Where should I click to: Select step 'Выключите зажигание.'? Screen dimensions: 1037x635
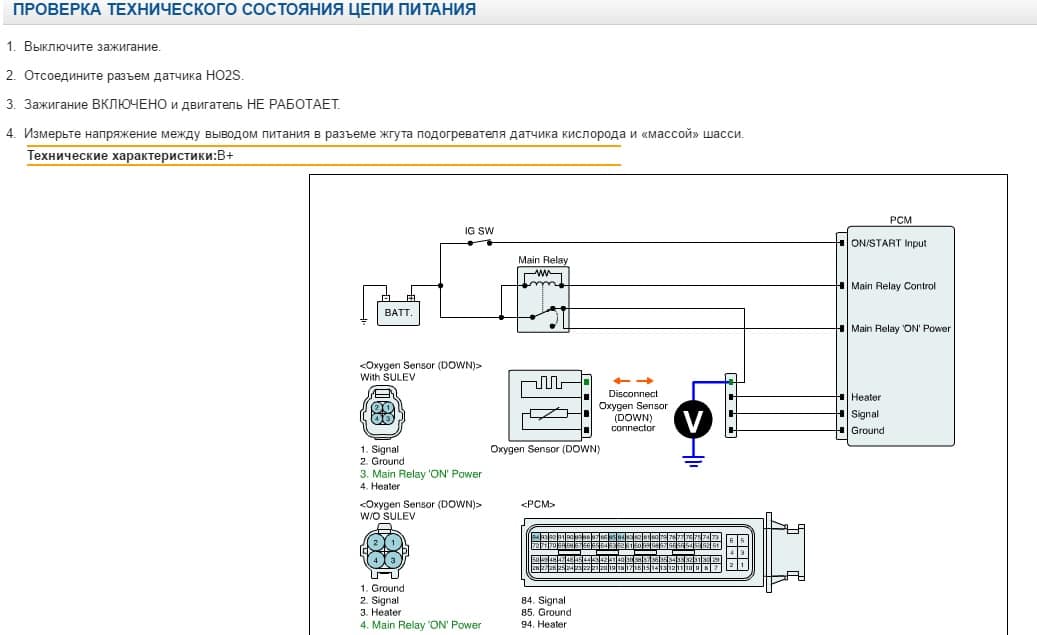(92, 47)
